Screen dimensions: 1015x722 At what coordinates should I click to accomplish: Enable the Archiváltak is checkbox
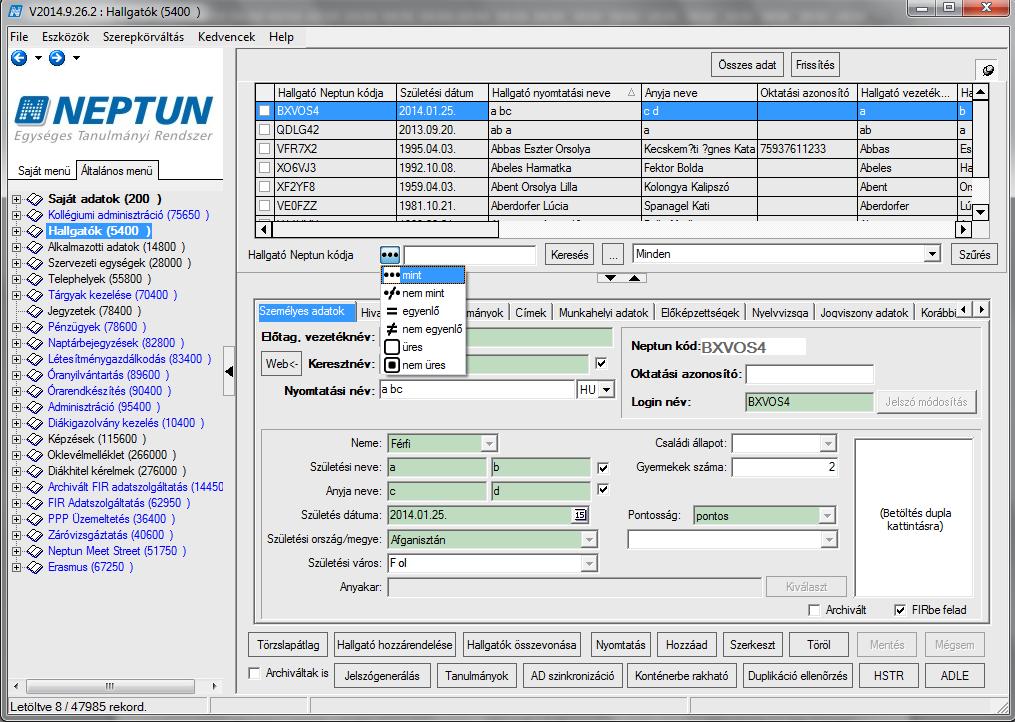pos(254,673)
